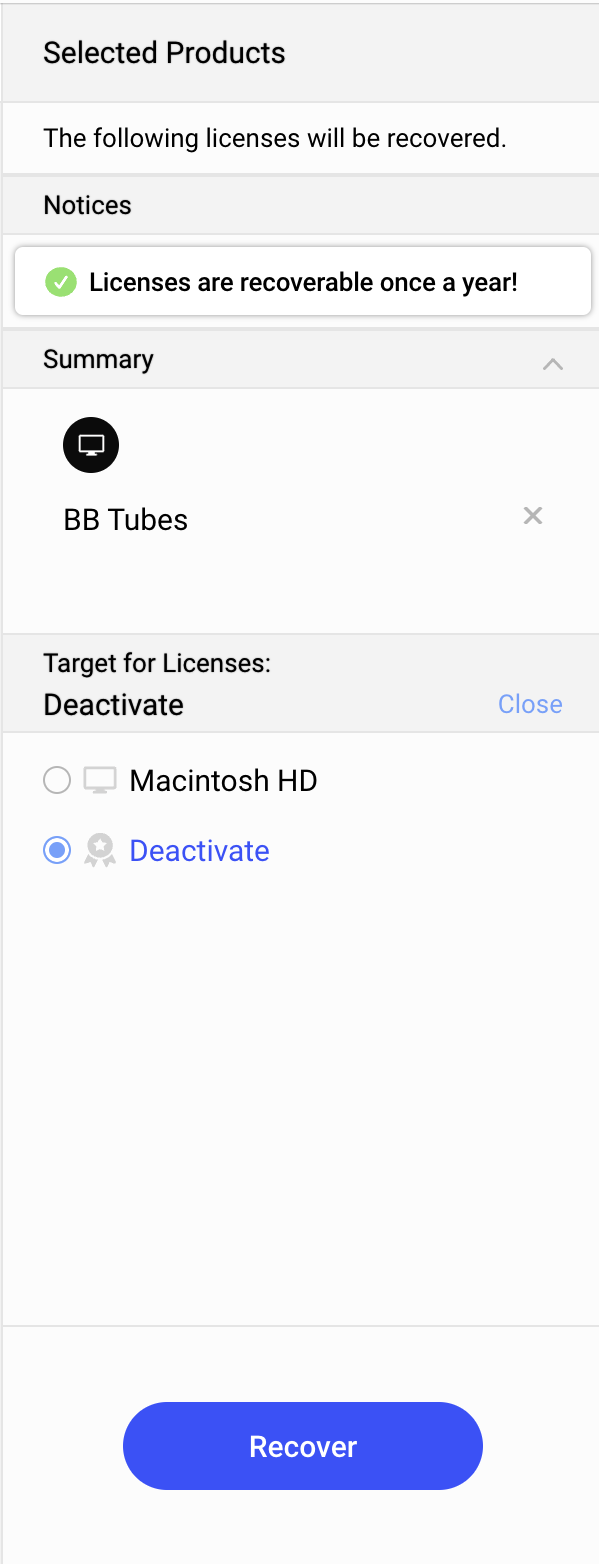Click the blue Deactivate option label
599x1565 pixels.
[x=200, y=851]
